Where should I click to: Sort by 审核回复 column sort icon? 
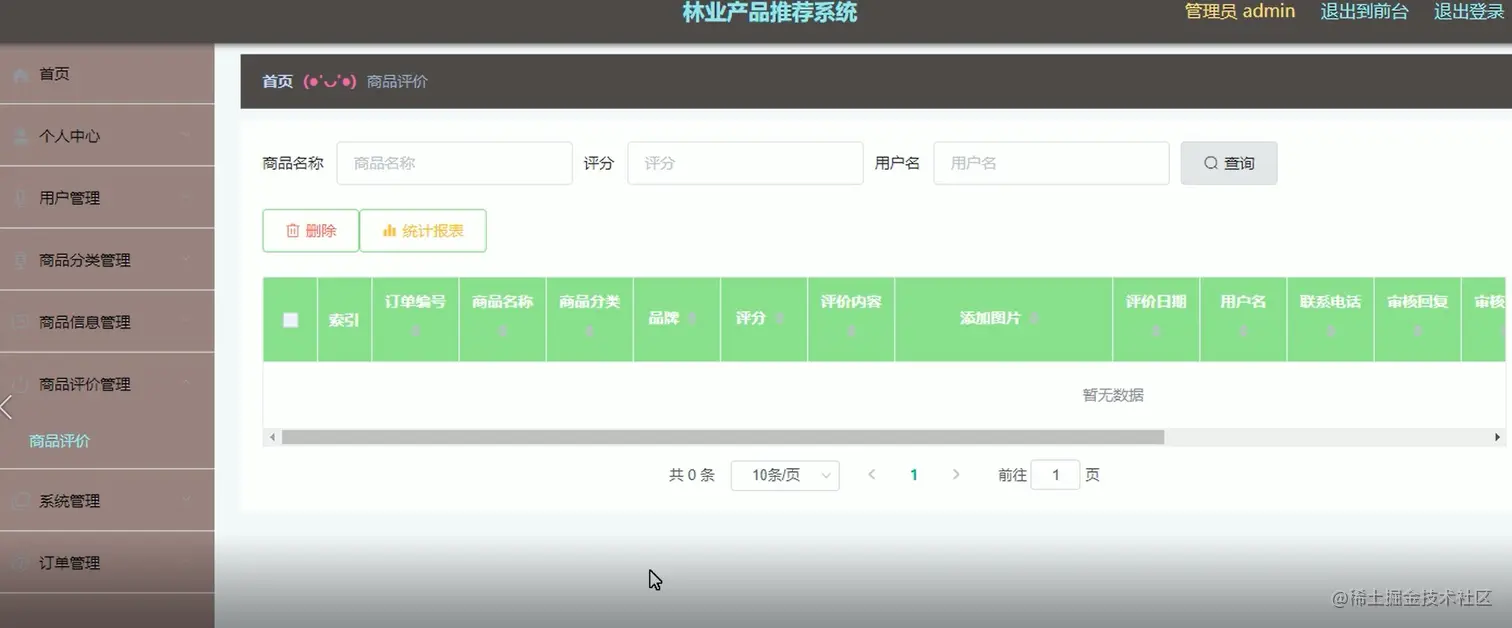click(x=1418, y=330)
